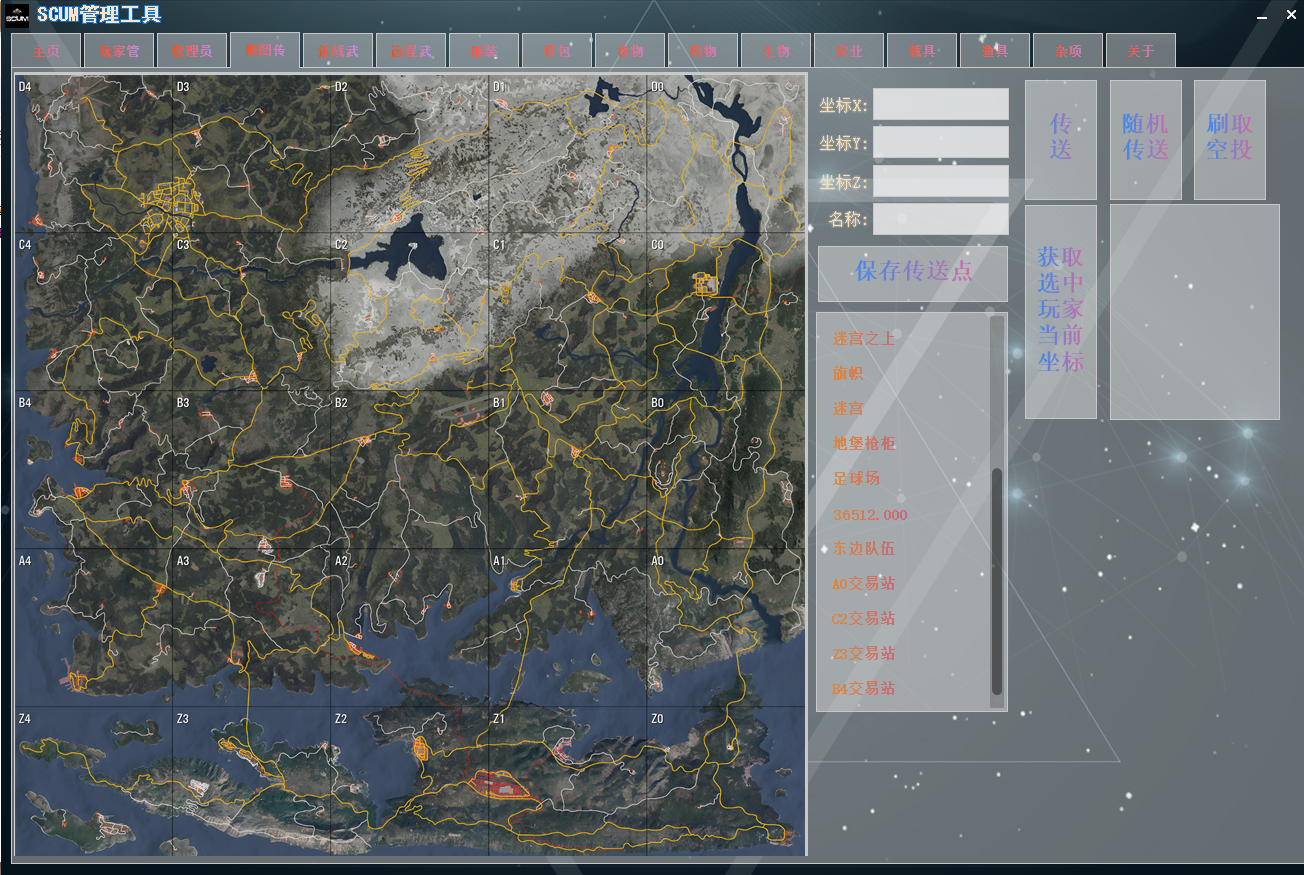Screen dimensions: 1304x875
Task: Focus the 名称 name input field
Action: click(x=941, y=219)
